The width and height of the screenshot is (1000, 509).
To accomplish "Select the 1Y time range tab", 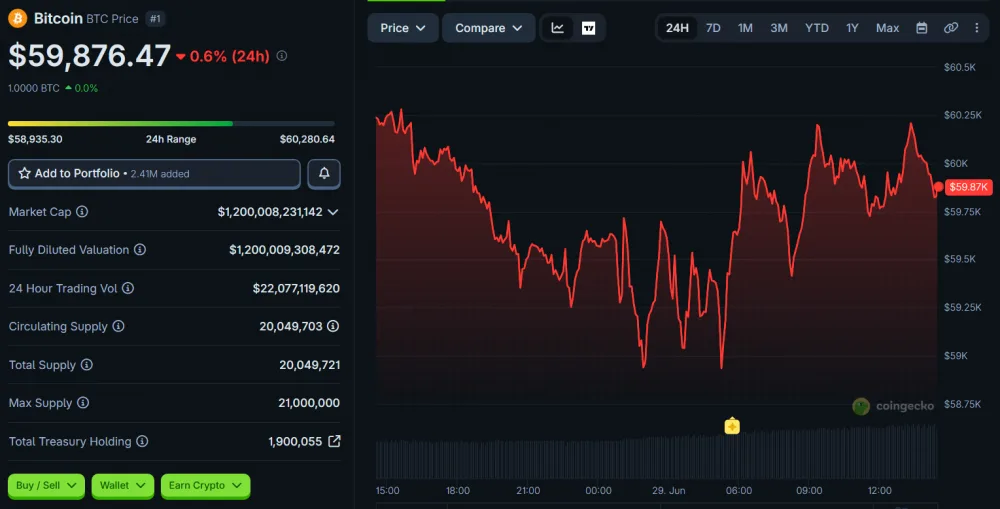I will [x=852, y=28].
